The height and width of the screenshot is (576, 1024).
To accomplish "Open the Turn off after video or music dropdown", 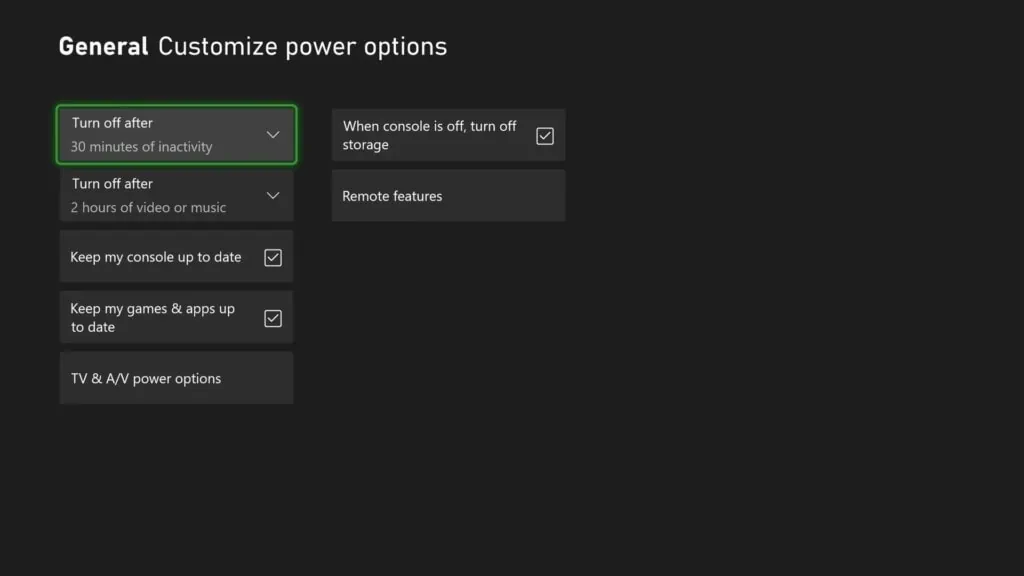I will [x=176, y=195].
